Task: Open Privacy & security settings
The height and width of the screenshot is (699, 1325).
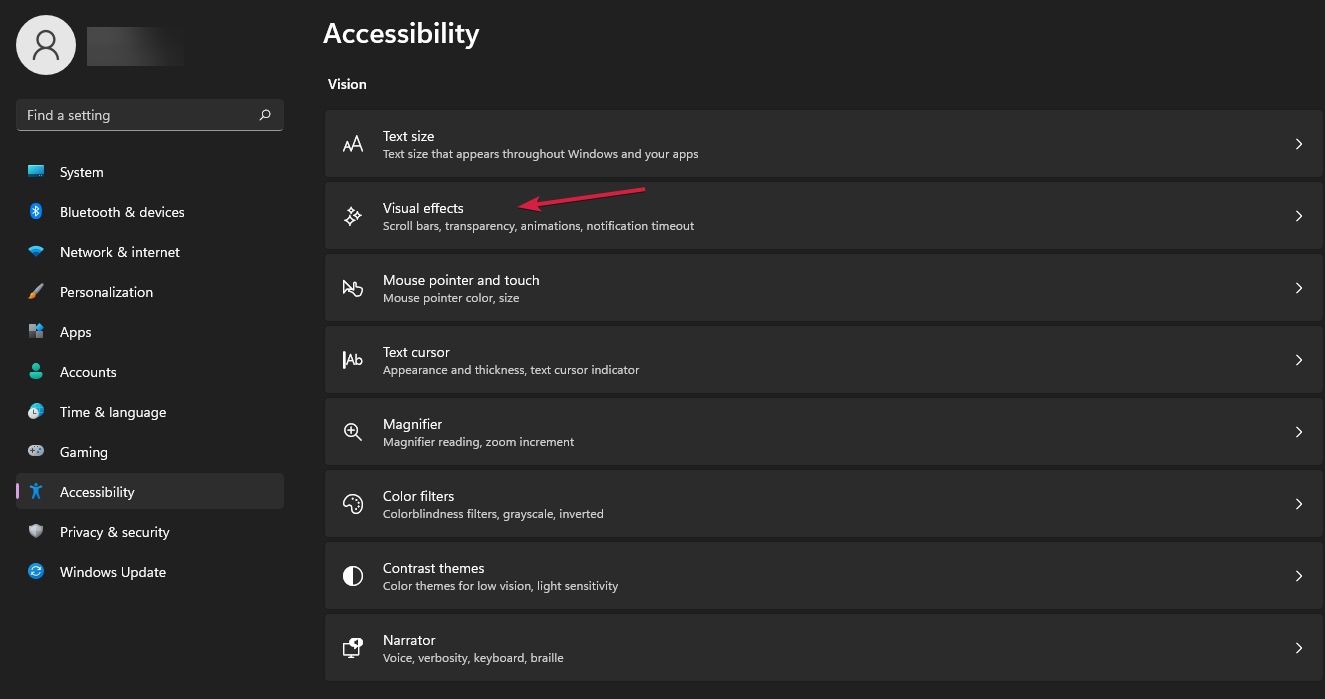Action: [x=114, y=531]
